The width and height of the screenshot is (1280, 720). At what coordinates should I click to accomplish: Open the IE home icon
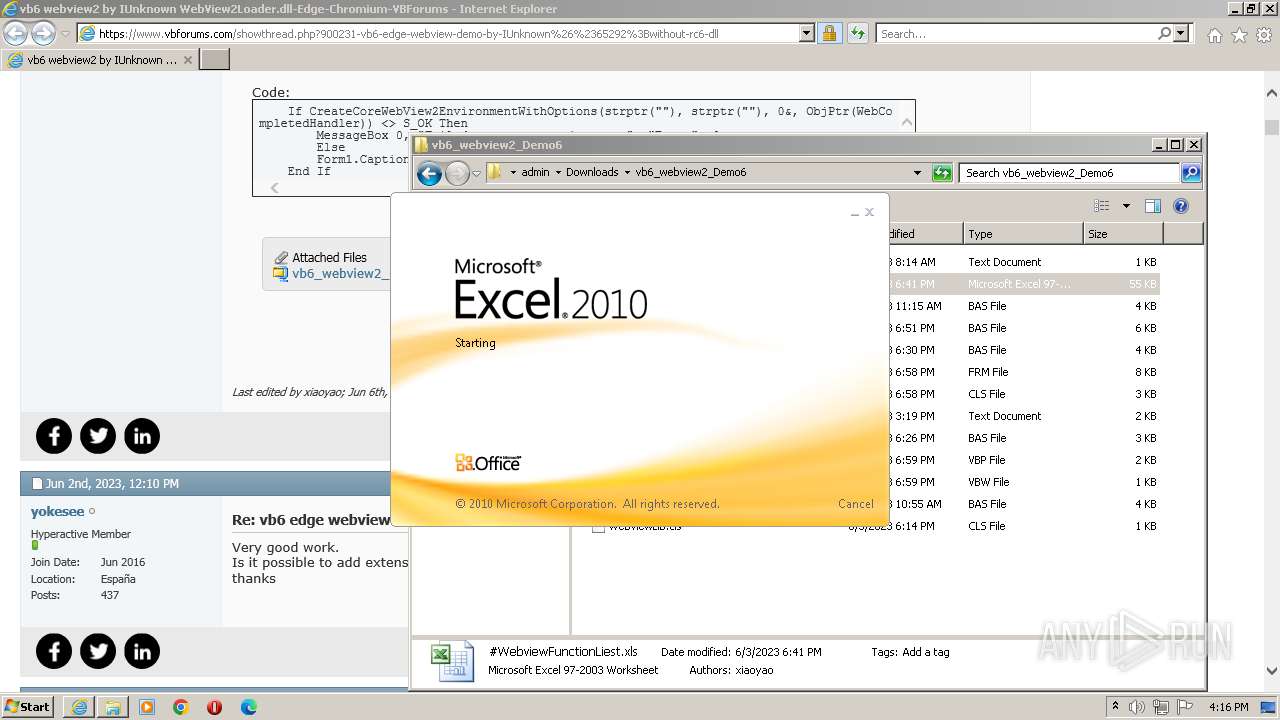(1215, 35)
